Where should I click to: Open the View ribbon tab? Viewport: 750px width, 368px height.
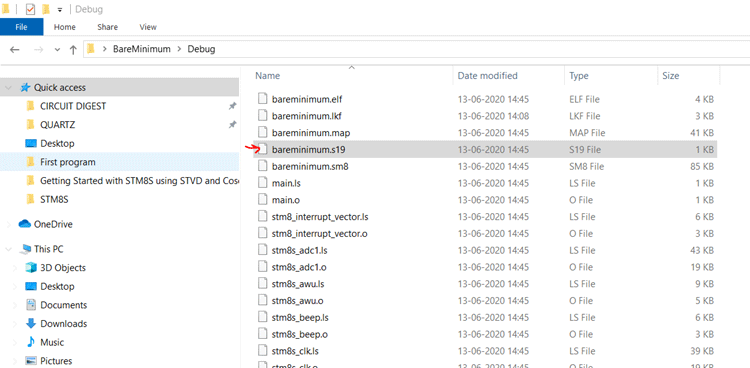[148, 27]
